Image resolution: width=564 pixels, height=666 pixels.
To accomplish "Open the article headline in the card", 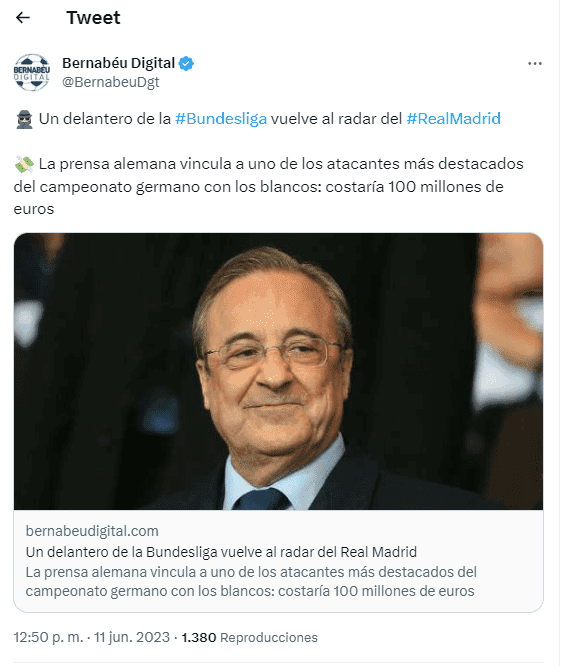I will point(221,552).
